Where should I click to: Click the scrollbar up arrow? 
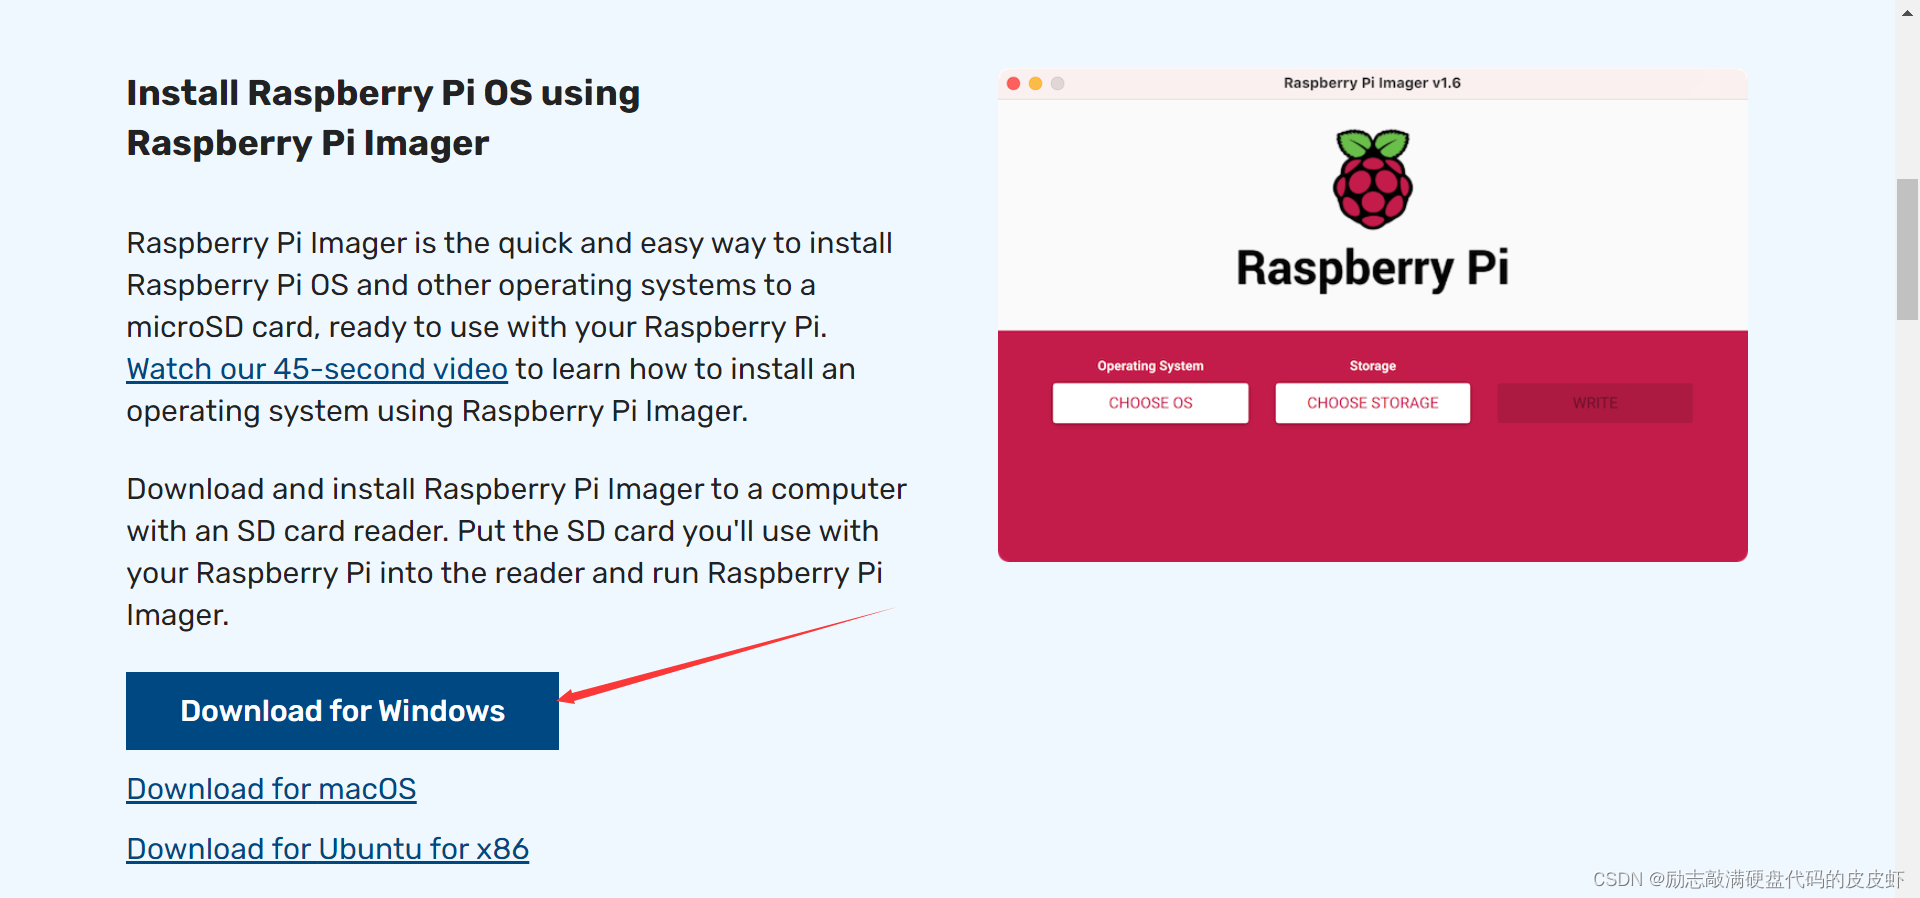(x=1907, y=13)
